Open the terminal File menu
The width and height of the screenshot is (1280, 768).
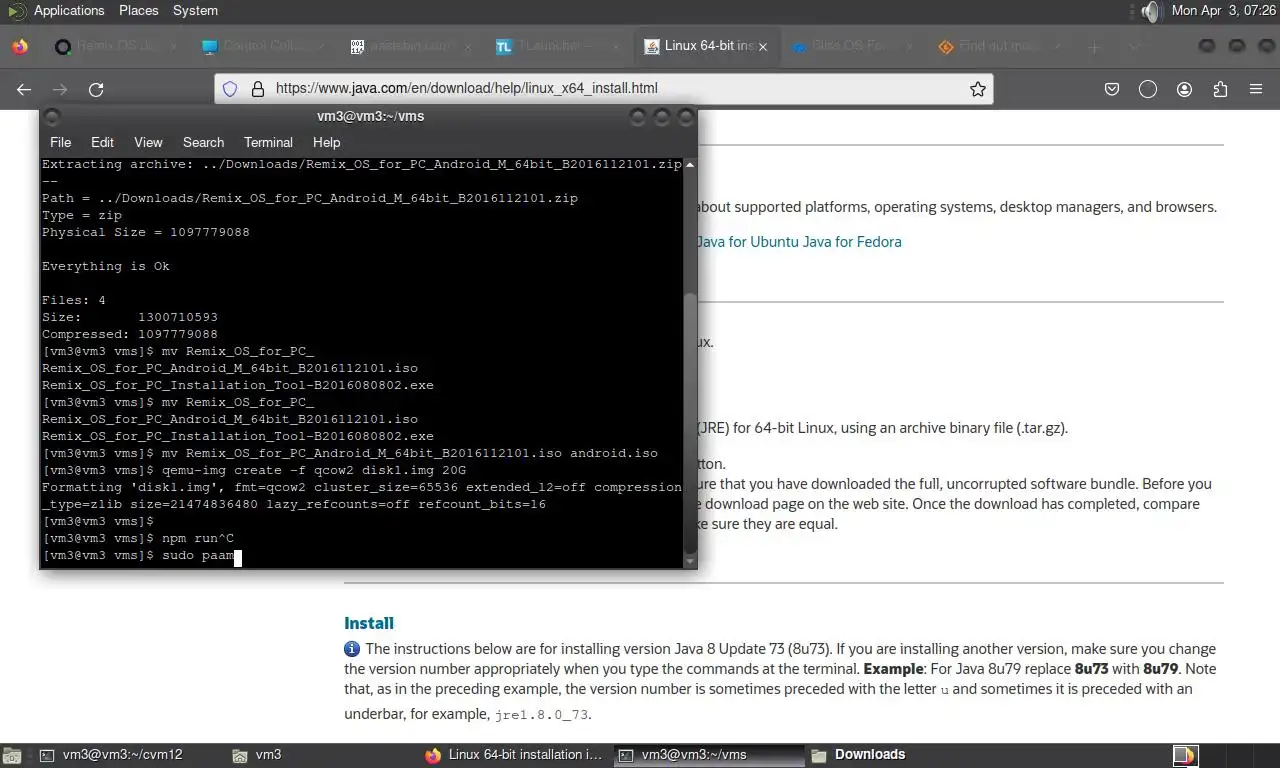pyautogui.click(x=60, y=142)
